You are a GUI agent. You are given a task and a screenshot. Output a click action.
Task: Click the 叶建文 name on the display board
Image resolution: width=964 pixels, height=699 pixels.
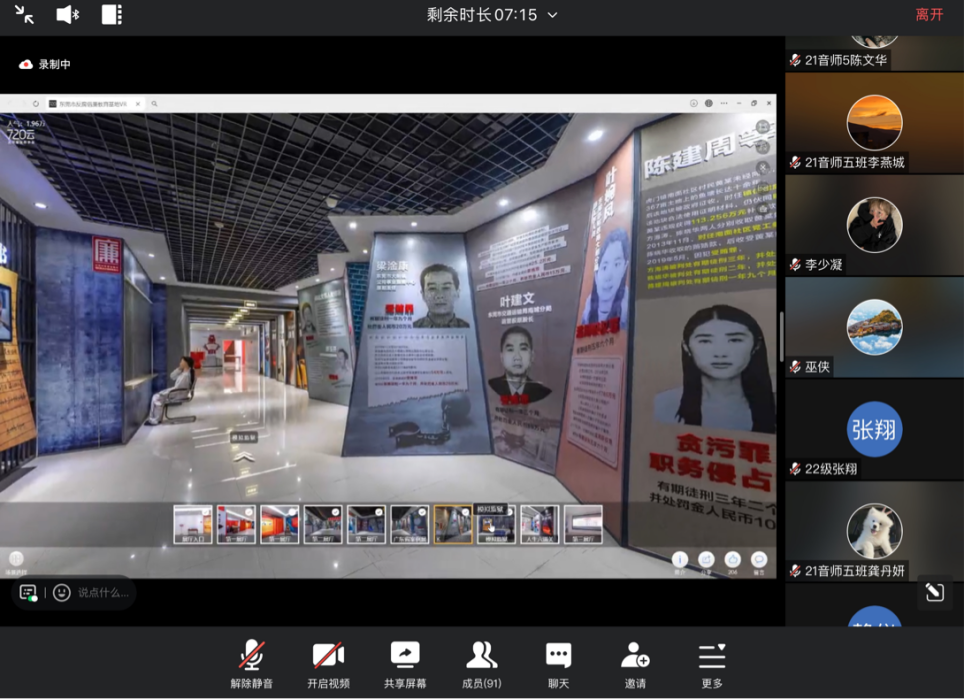pyautogui.click(x=516, y=300)
